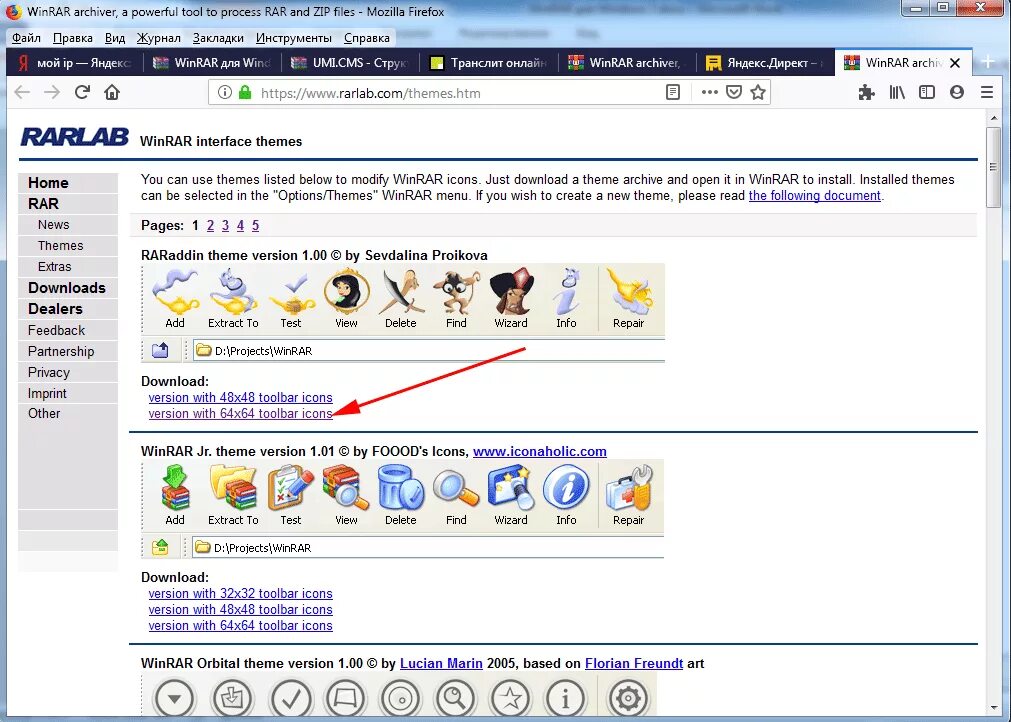Download RARaddin 64x64 toolbar icons version
The height and width of the screenshot is (722, 1011).
pos(240,414)
